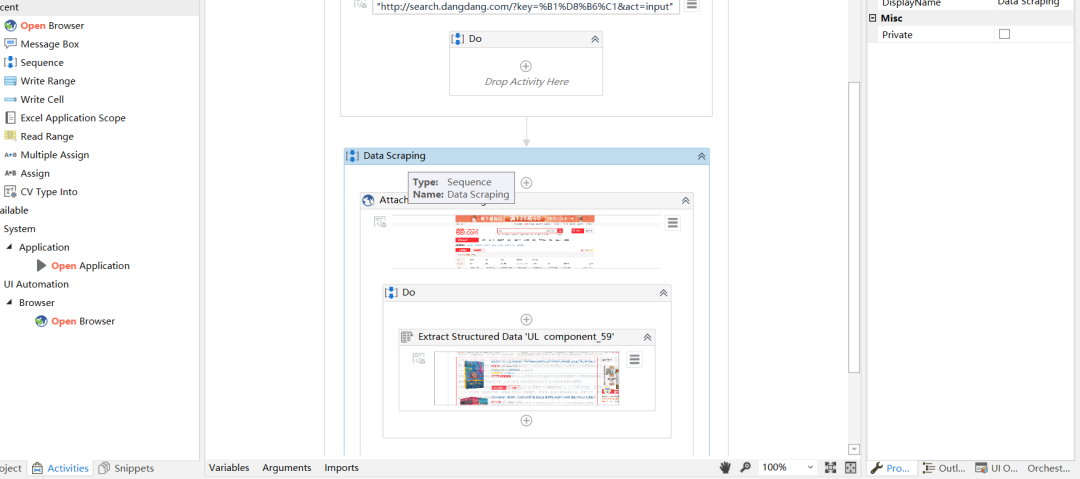1080x479 pixels.
Task: Click the plus in Drop Activity Here
Action: click(526, 66)
